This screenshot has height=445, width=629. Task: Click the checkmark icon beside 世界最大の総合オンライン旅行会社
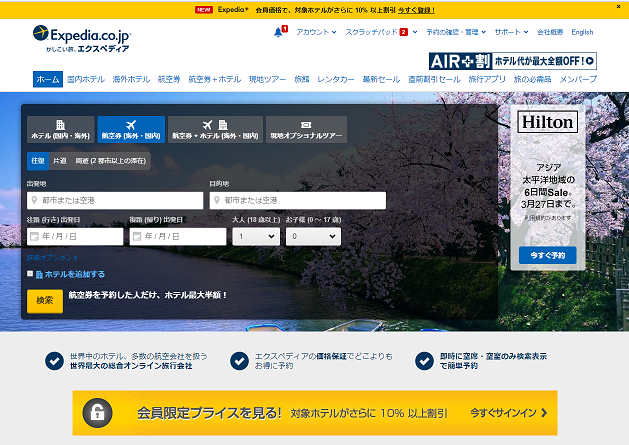(x=54, y=361)
